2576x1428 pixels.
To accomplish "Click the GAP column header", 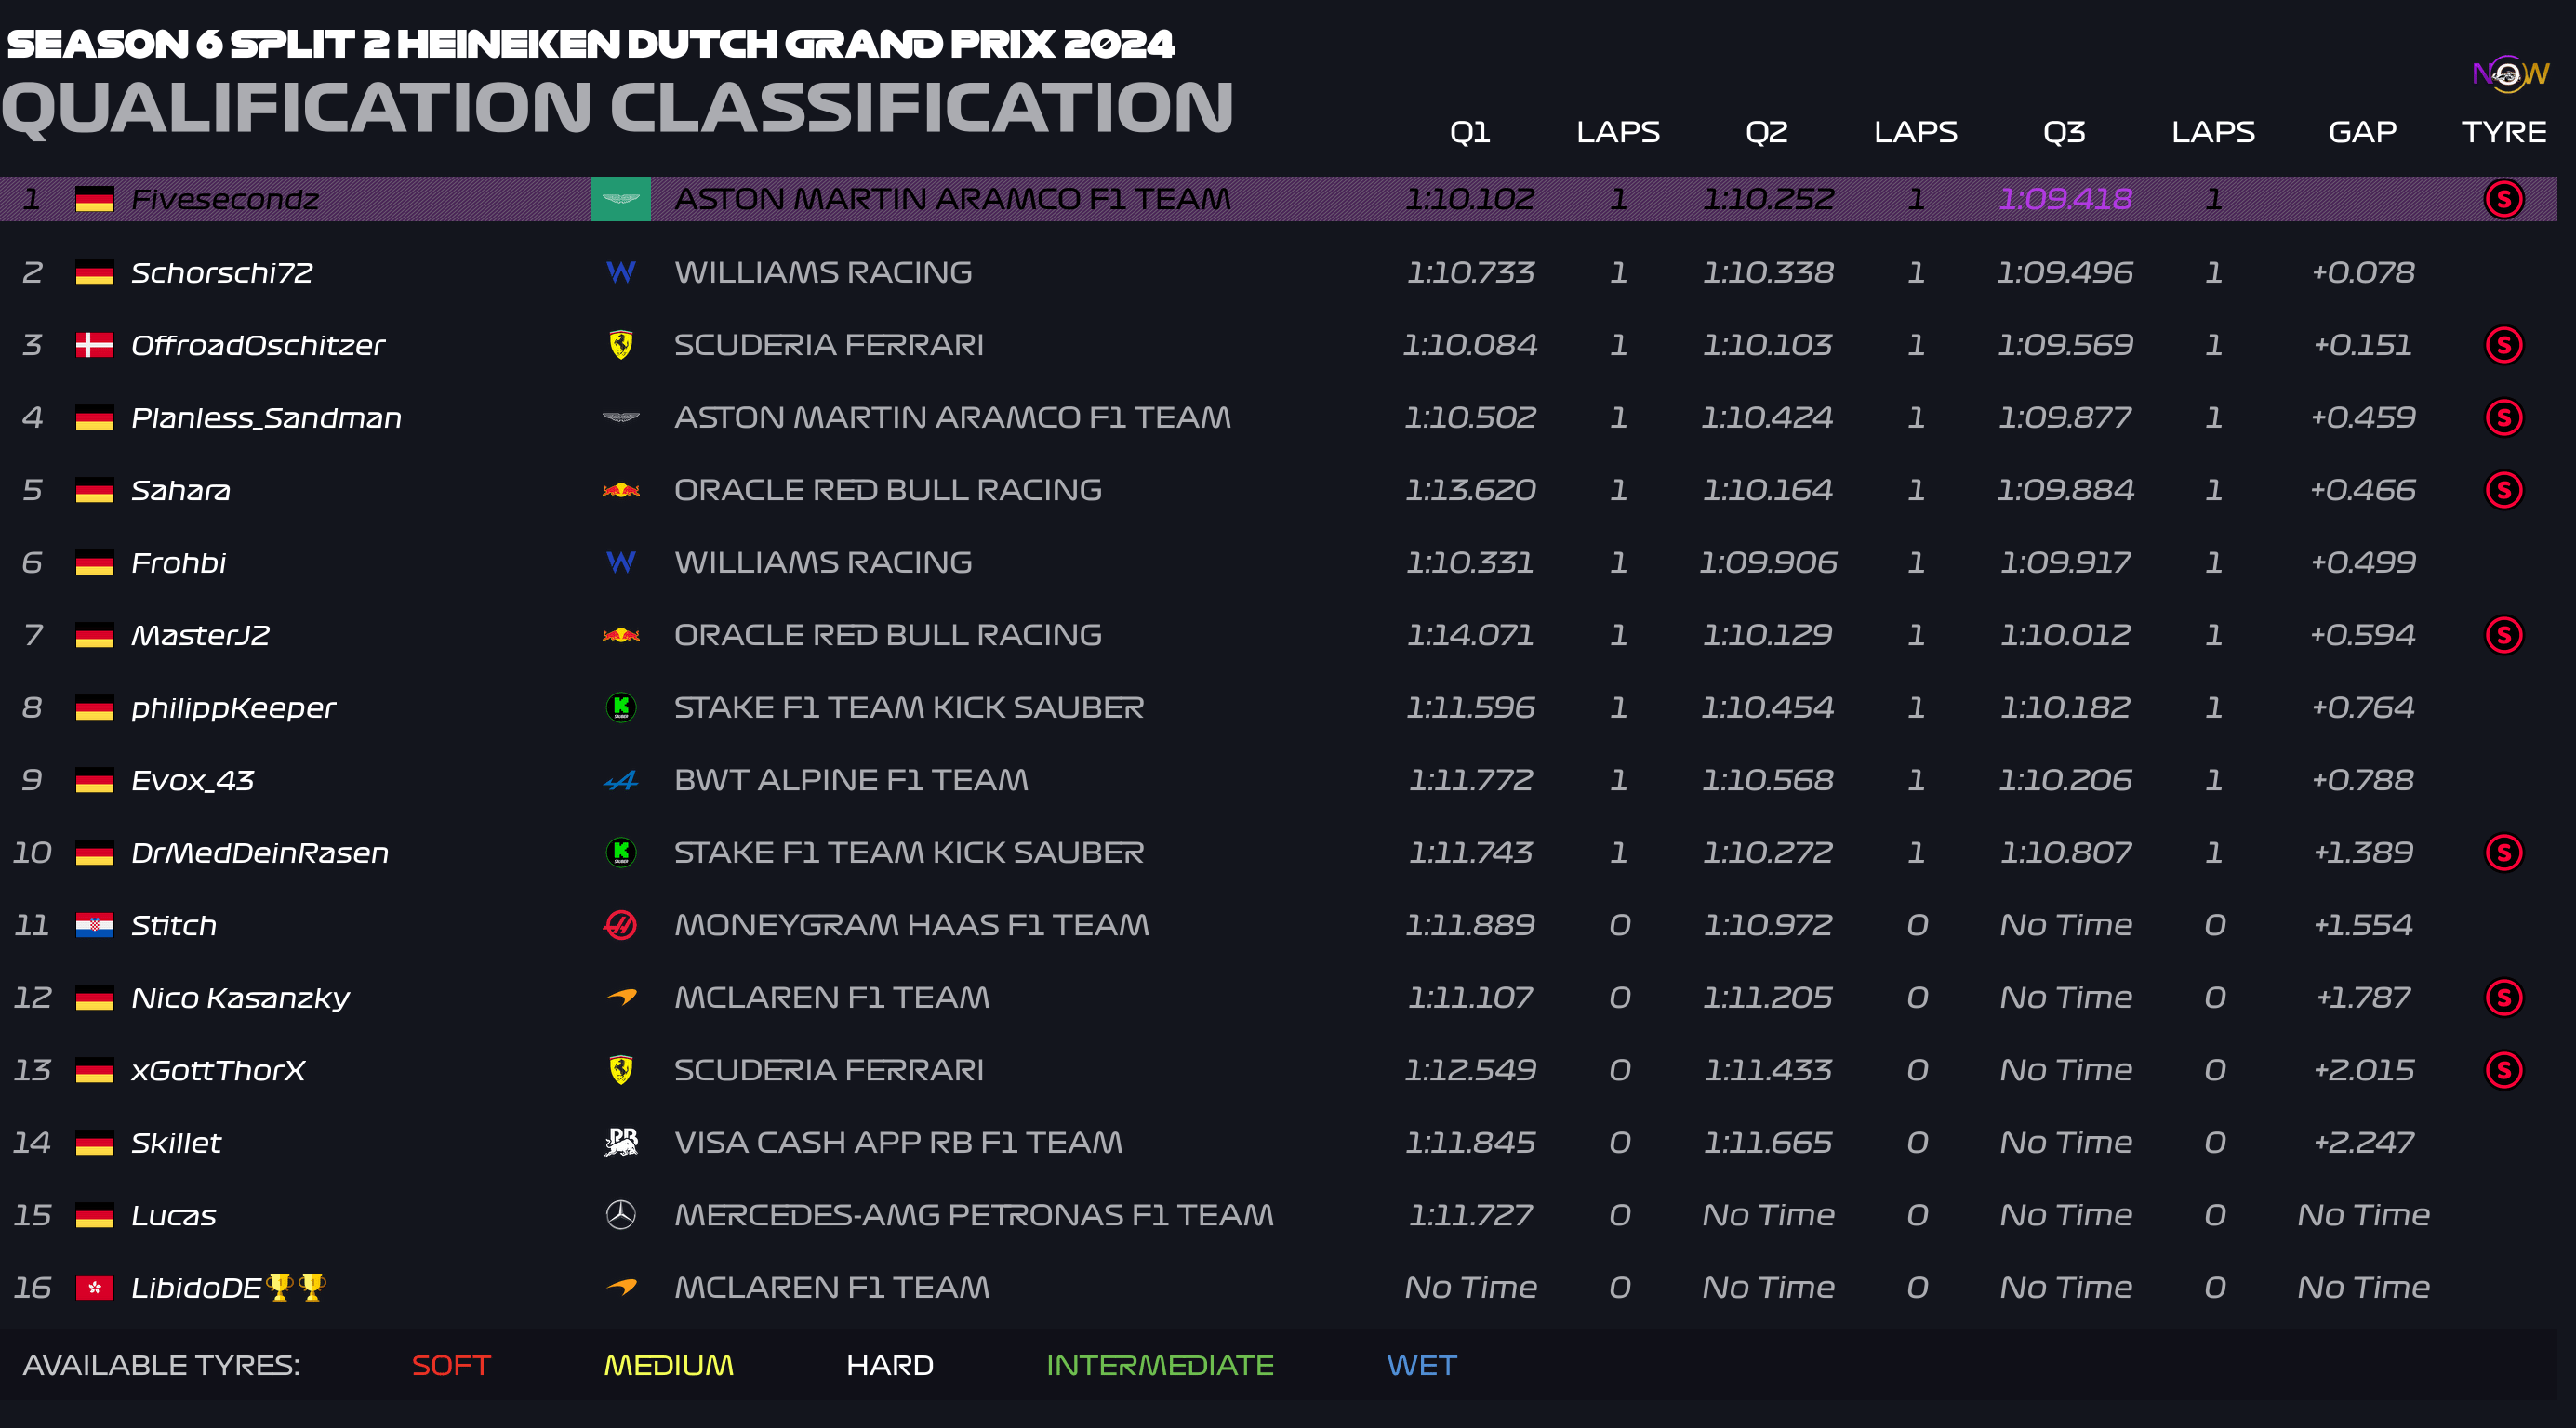I will 2362,132.
